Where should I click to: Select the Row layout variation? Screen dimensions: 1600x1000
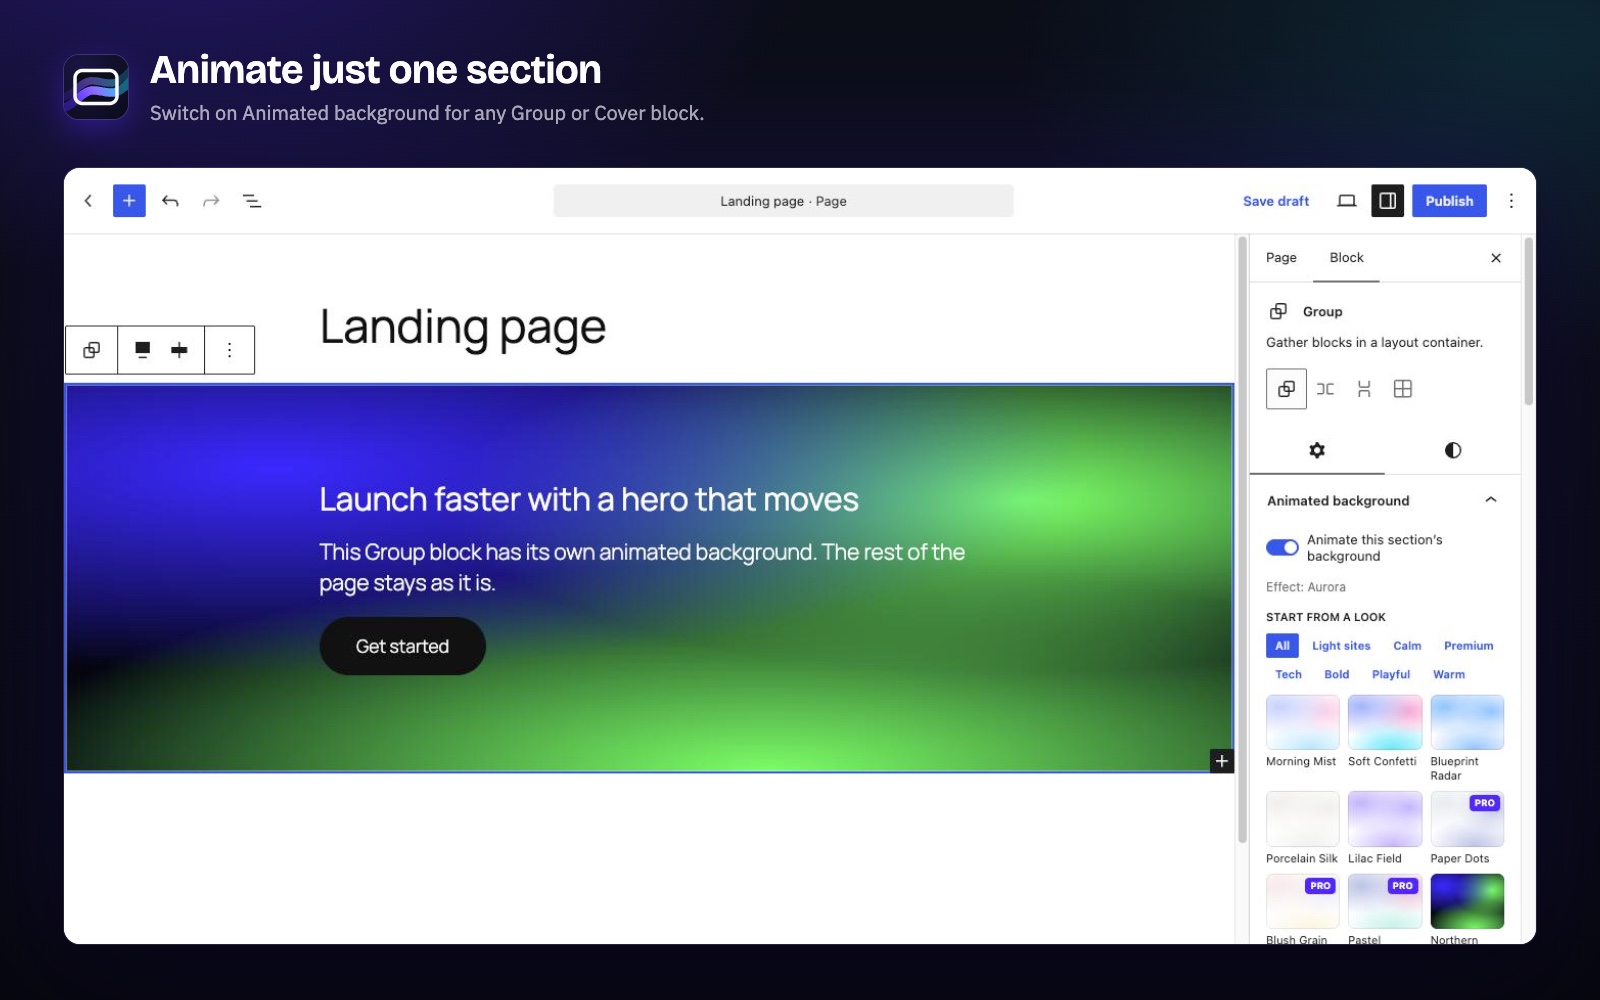tap(1325, 389)
